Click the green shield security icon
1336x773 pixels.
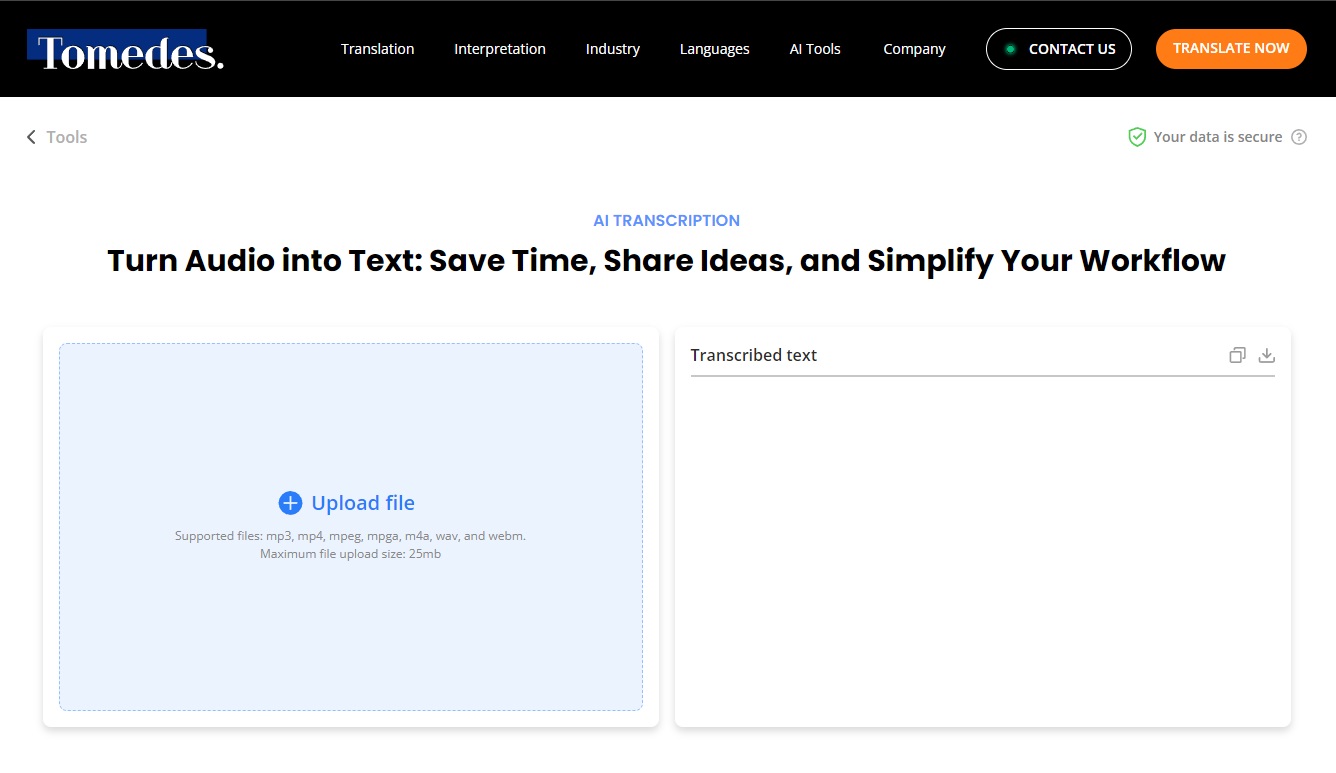[1137, 137]
